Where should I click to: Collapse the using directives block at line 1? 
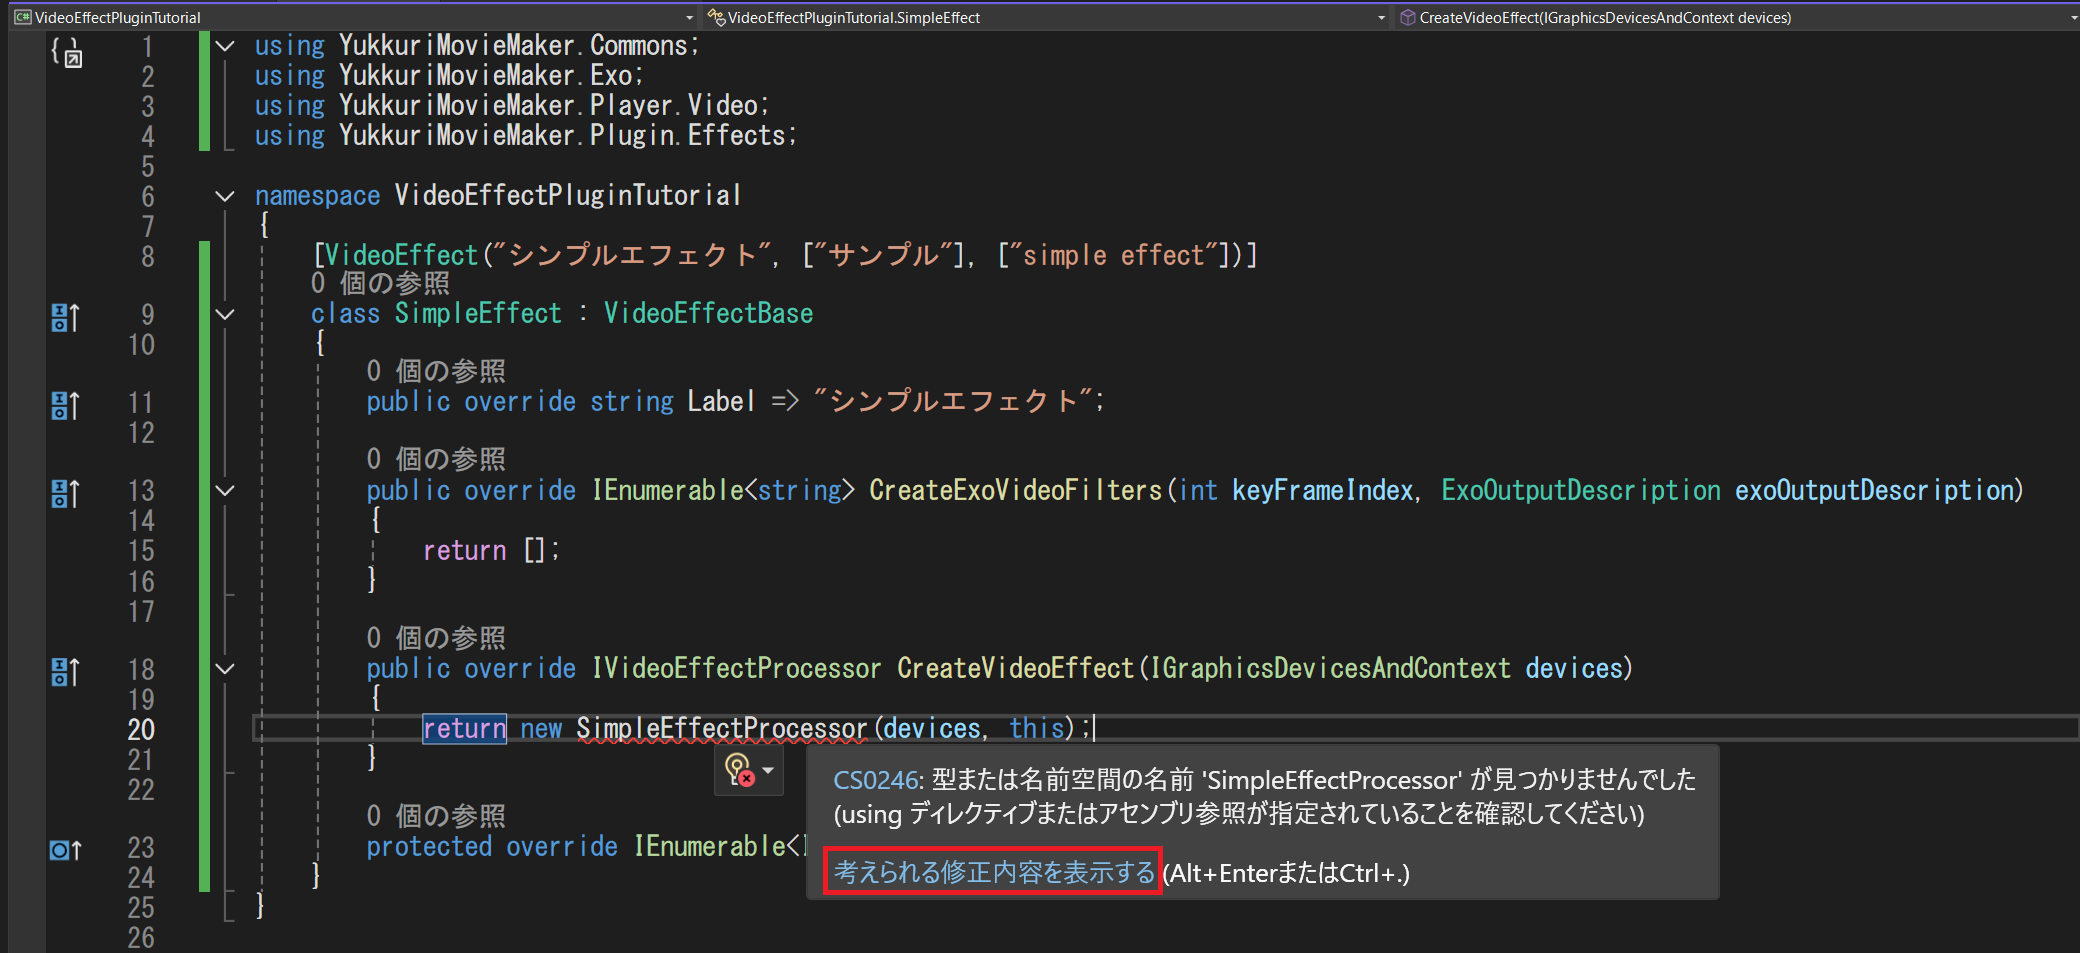pyautogui.click(x=225, y=46)
